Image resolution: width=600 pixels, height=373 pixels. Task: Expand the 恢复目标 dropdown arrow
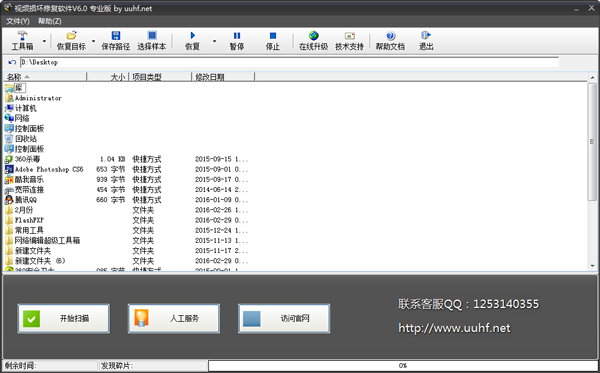pyautogui.click(x=93, y=41)
